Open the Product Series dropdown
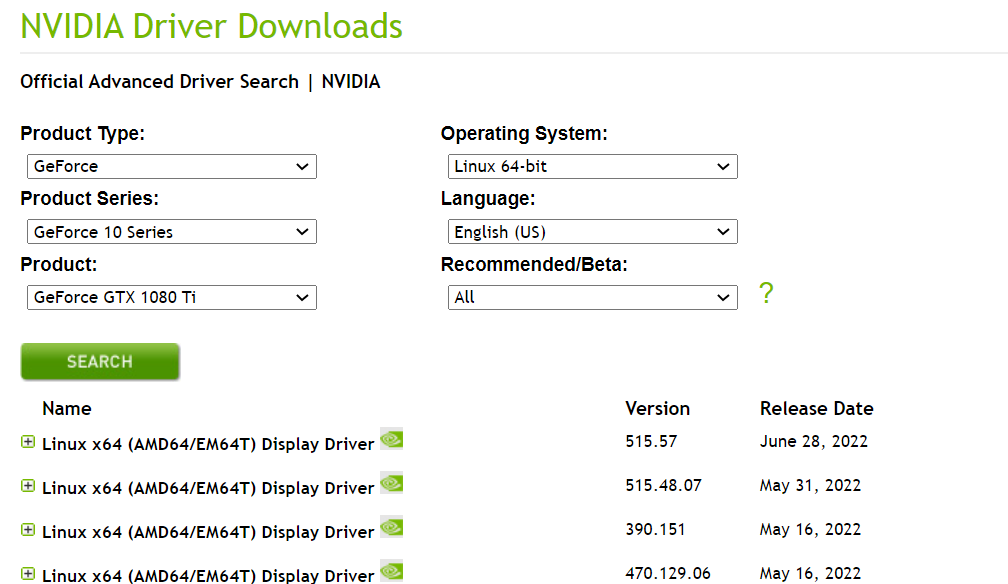Image resolution: width=1008 pixels, height=584 pixels. coord(172,232)
